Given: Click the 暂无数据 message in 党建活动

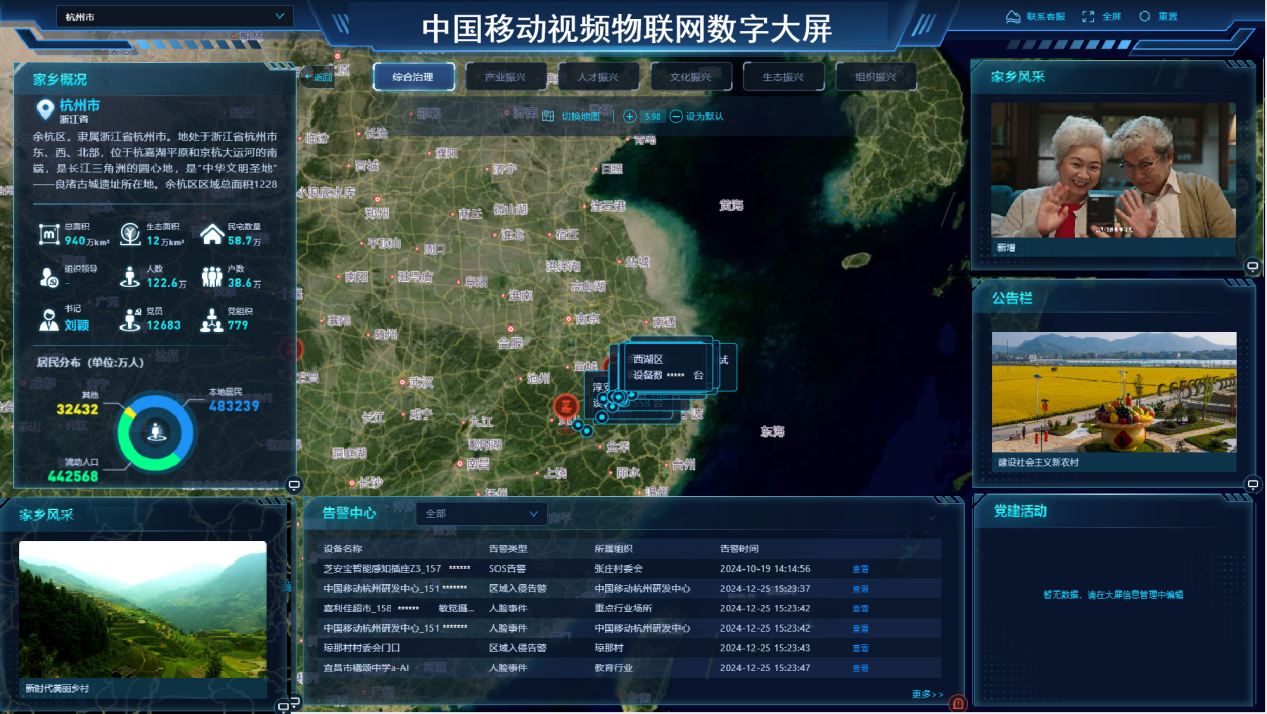Looking at the screenshot, I should pos(1113,595).
